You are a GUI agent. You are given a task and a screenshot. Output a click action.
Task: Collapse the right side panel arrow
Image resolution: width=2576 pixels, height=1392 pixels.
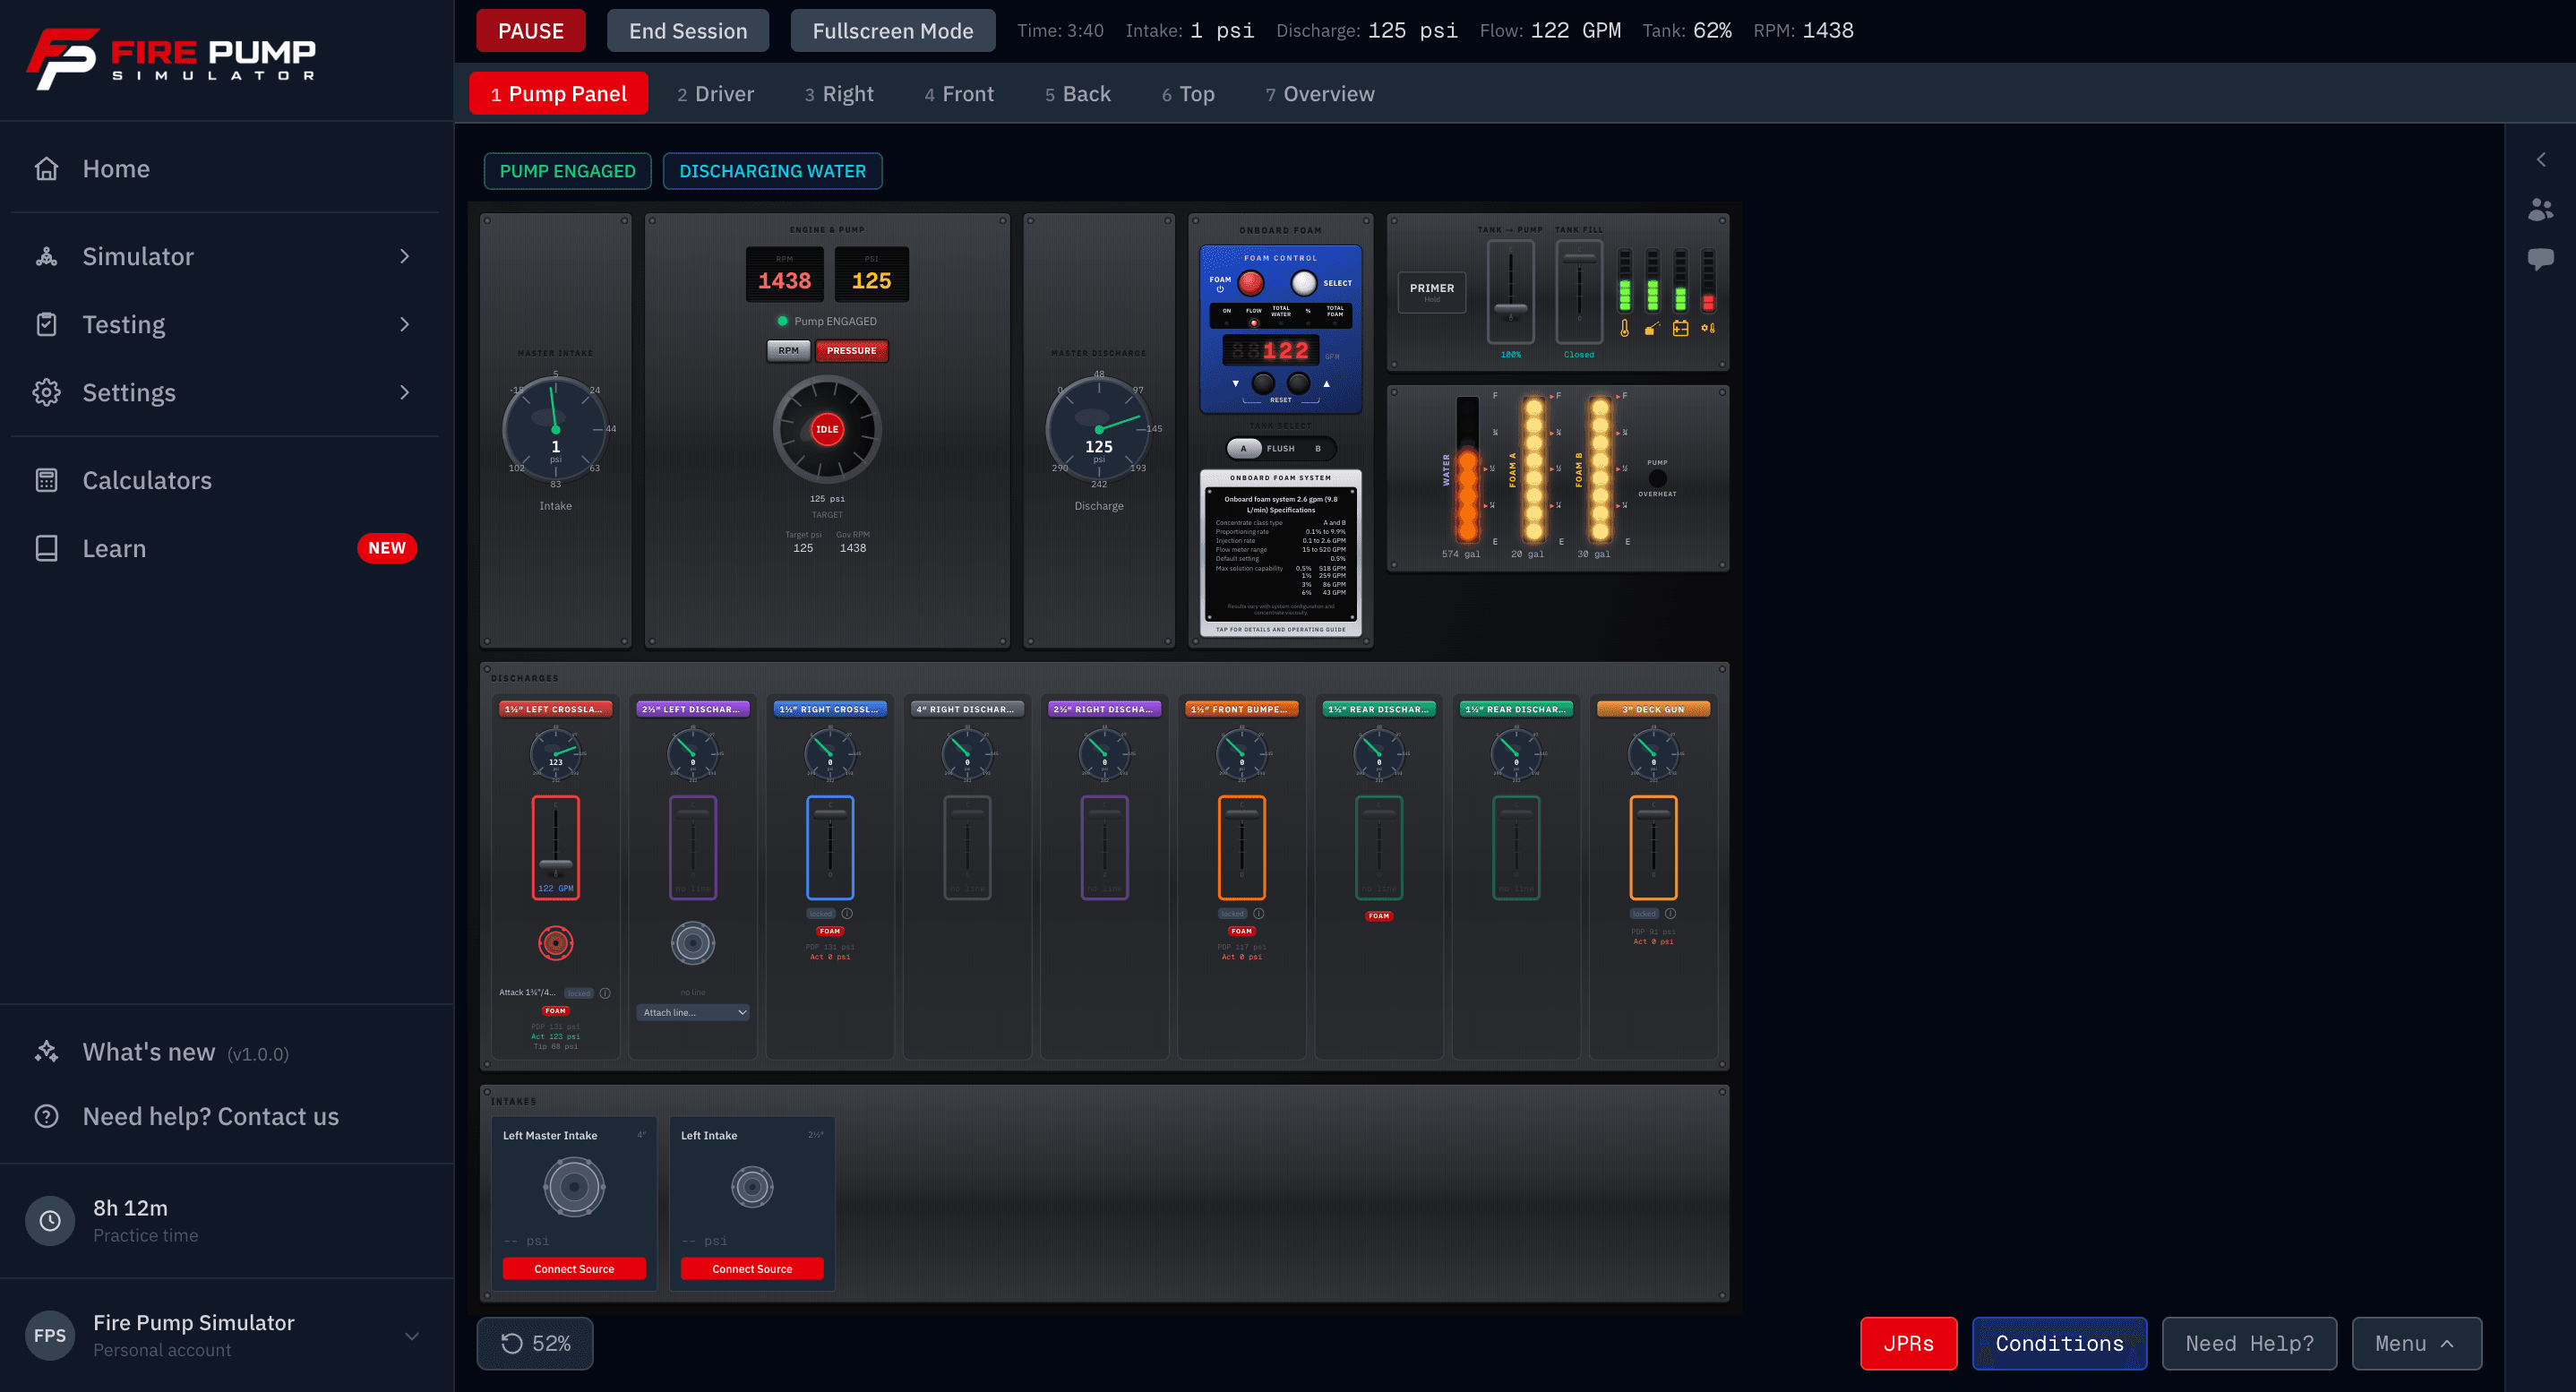(2540, 160)
